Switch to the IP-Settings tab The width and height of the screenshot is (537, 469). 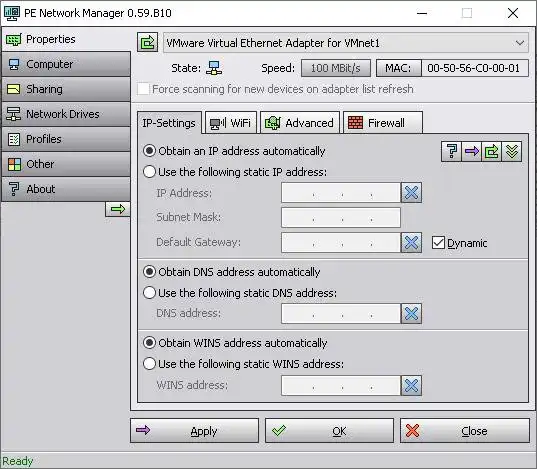pyautogui.click(x=169, y=123)
